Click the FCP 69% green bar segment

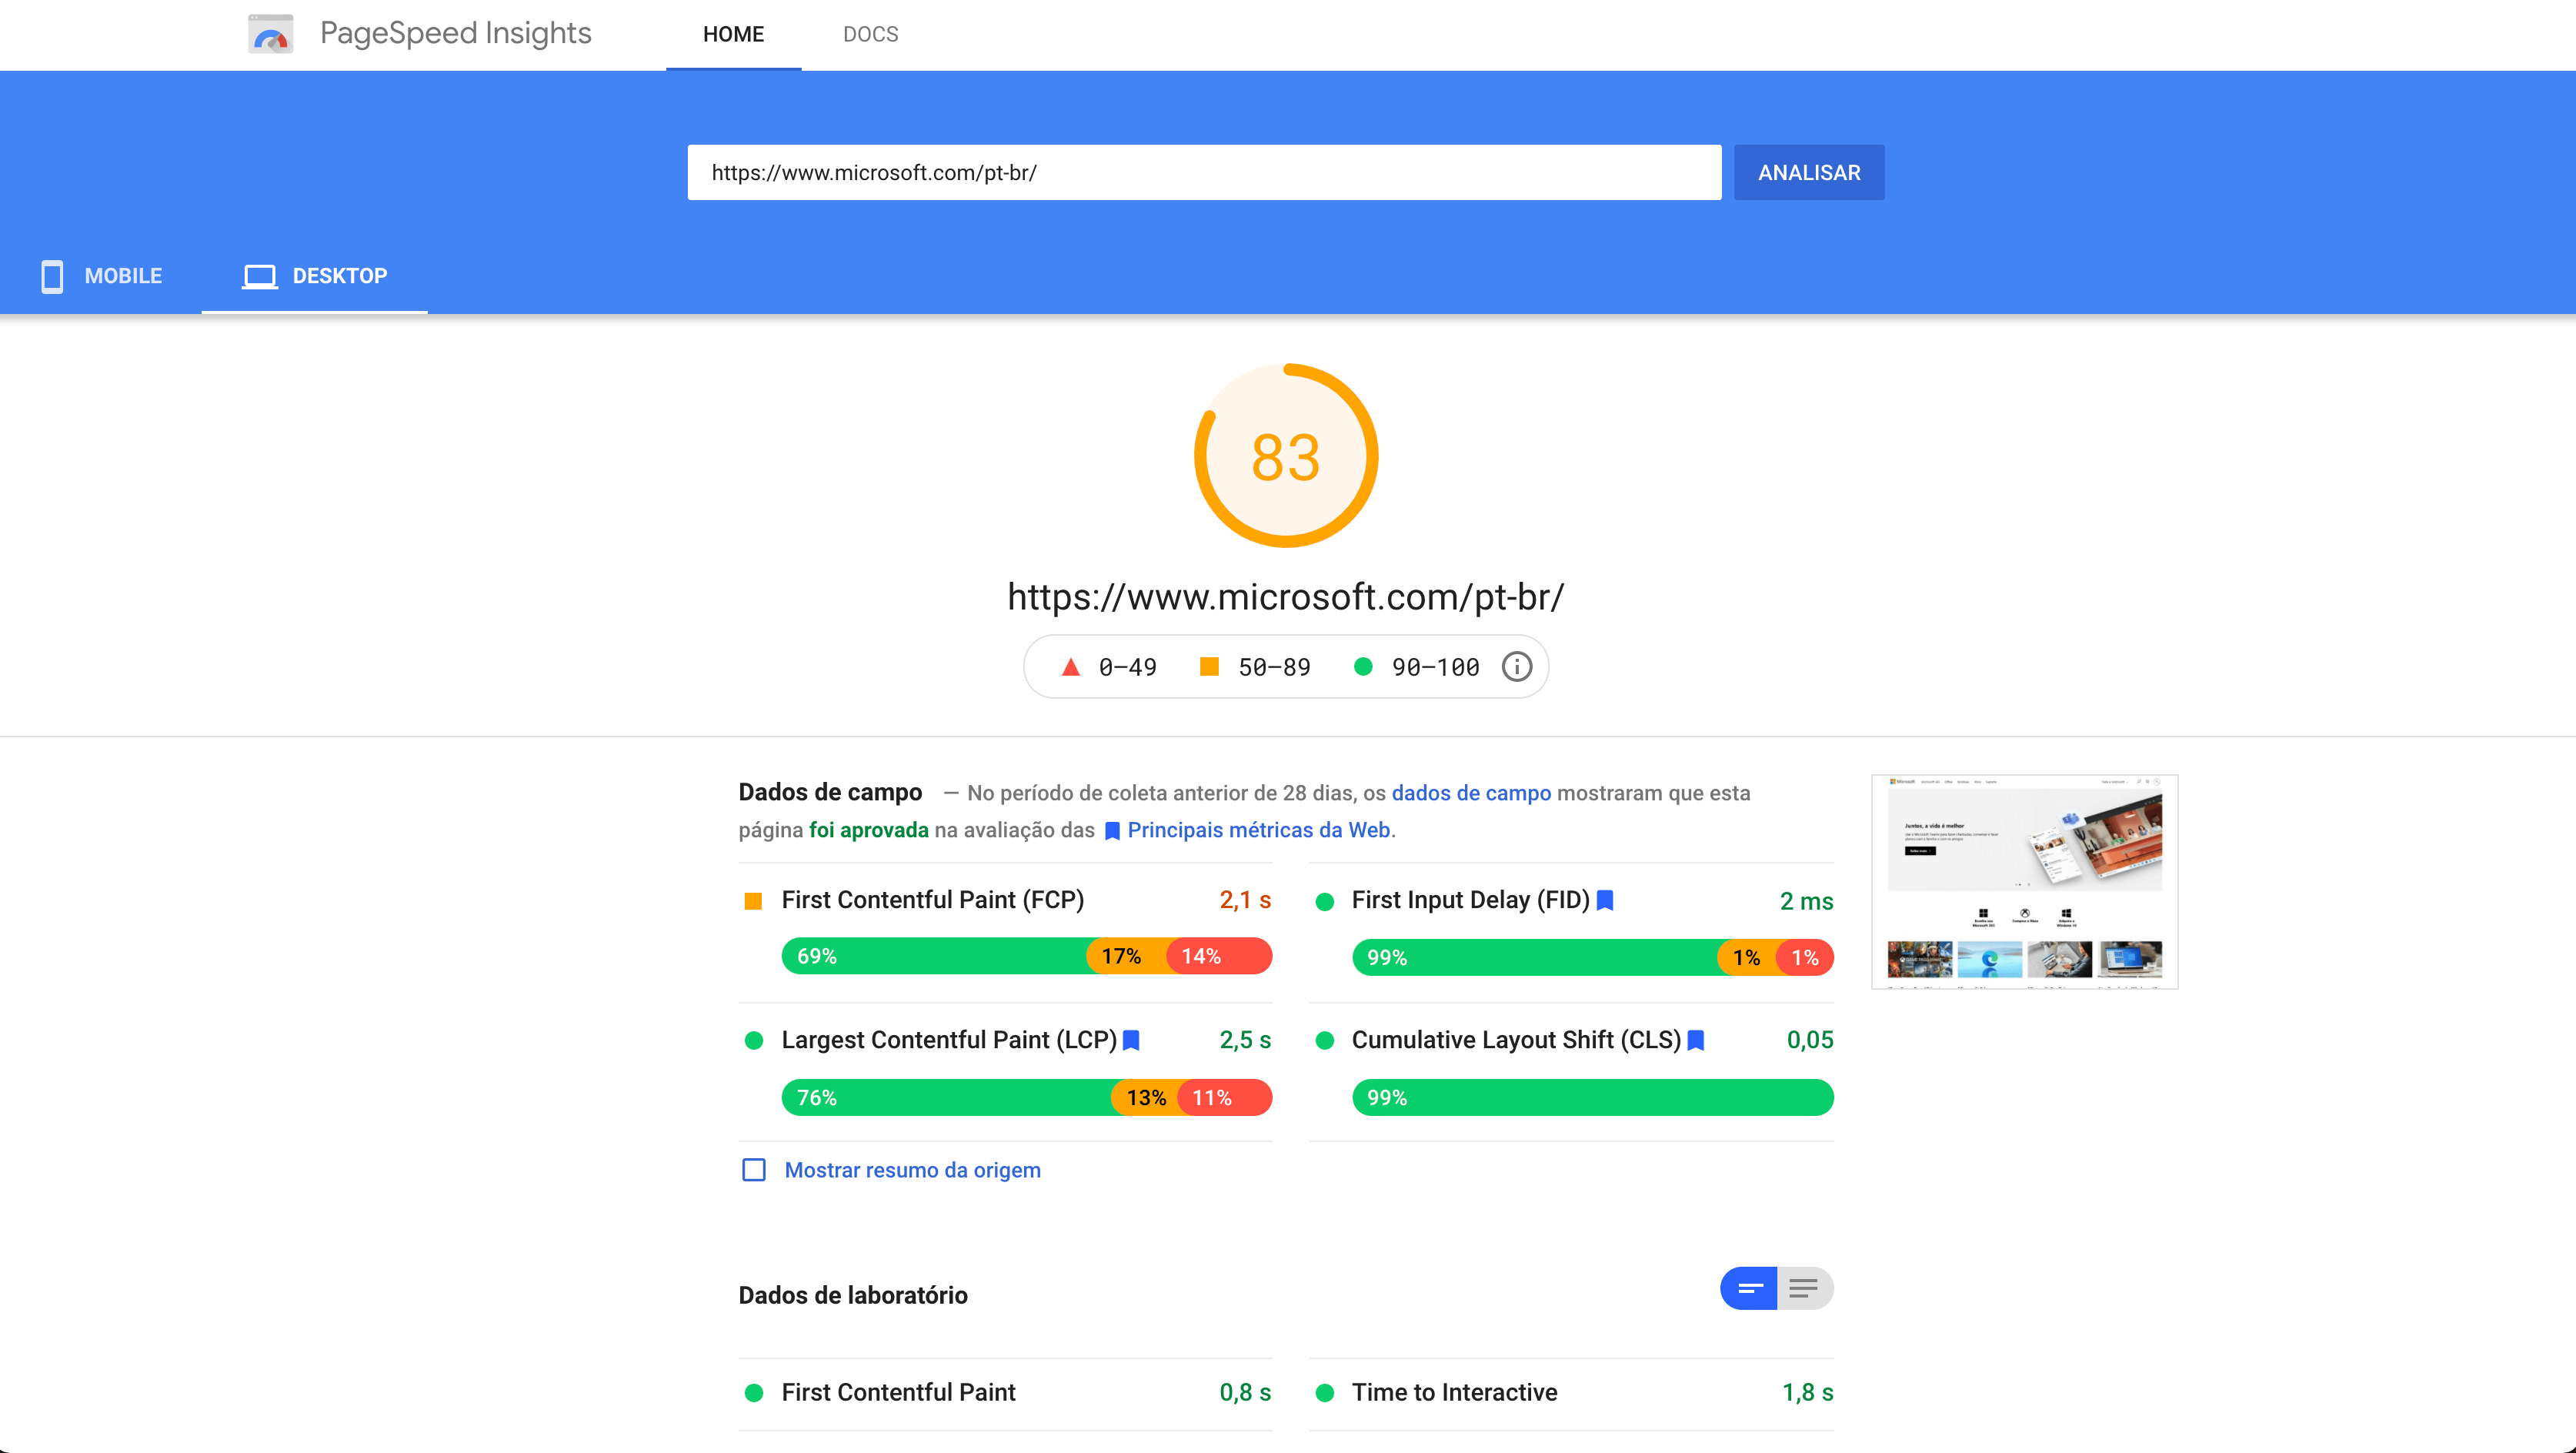tap(935, 956)
